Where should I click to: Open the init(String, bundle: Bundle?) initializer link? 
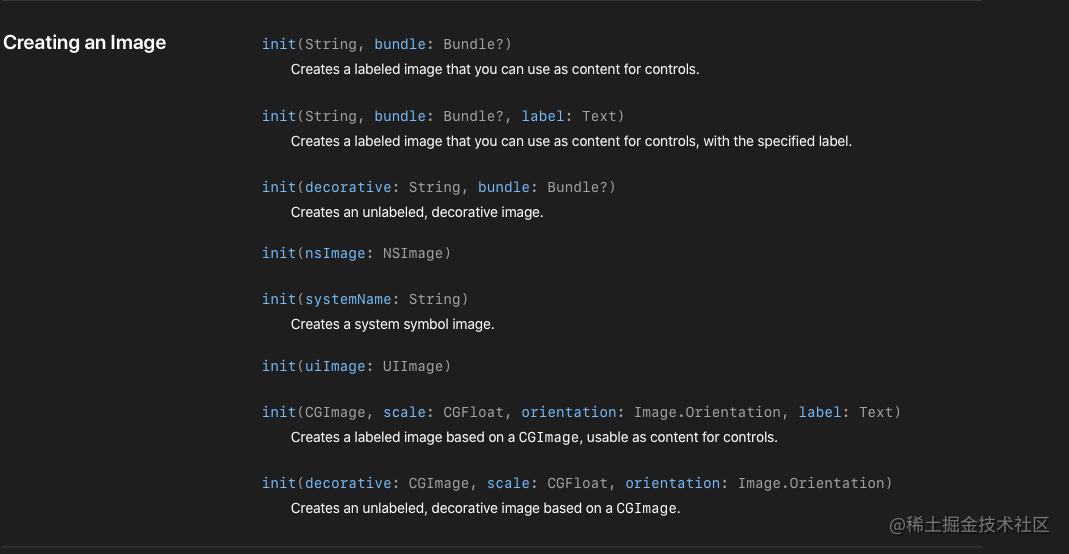pos(387,44)
